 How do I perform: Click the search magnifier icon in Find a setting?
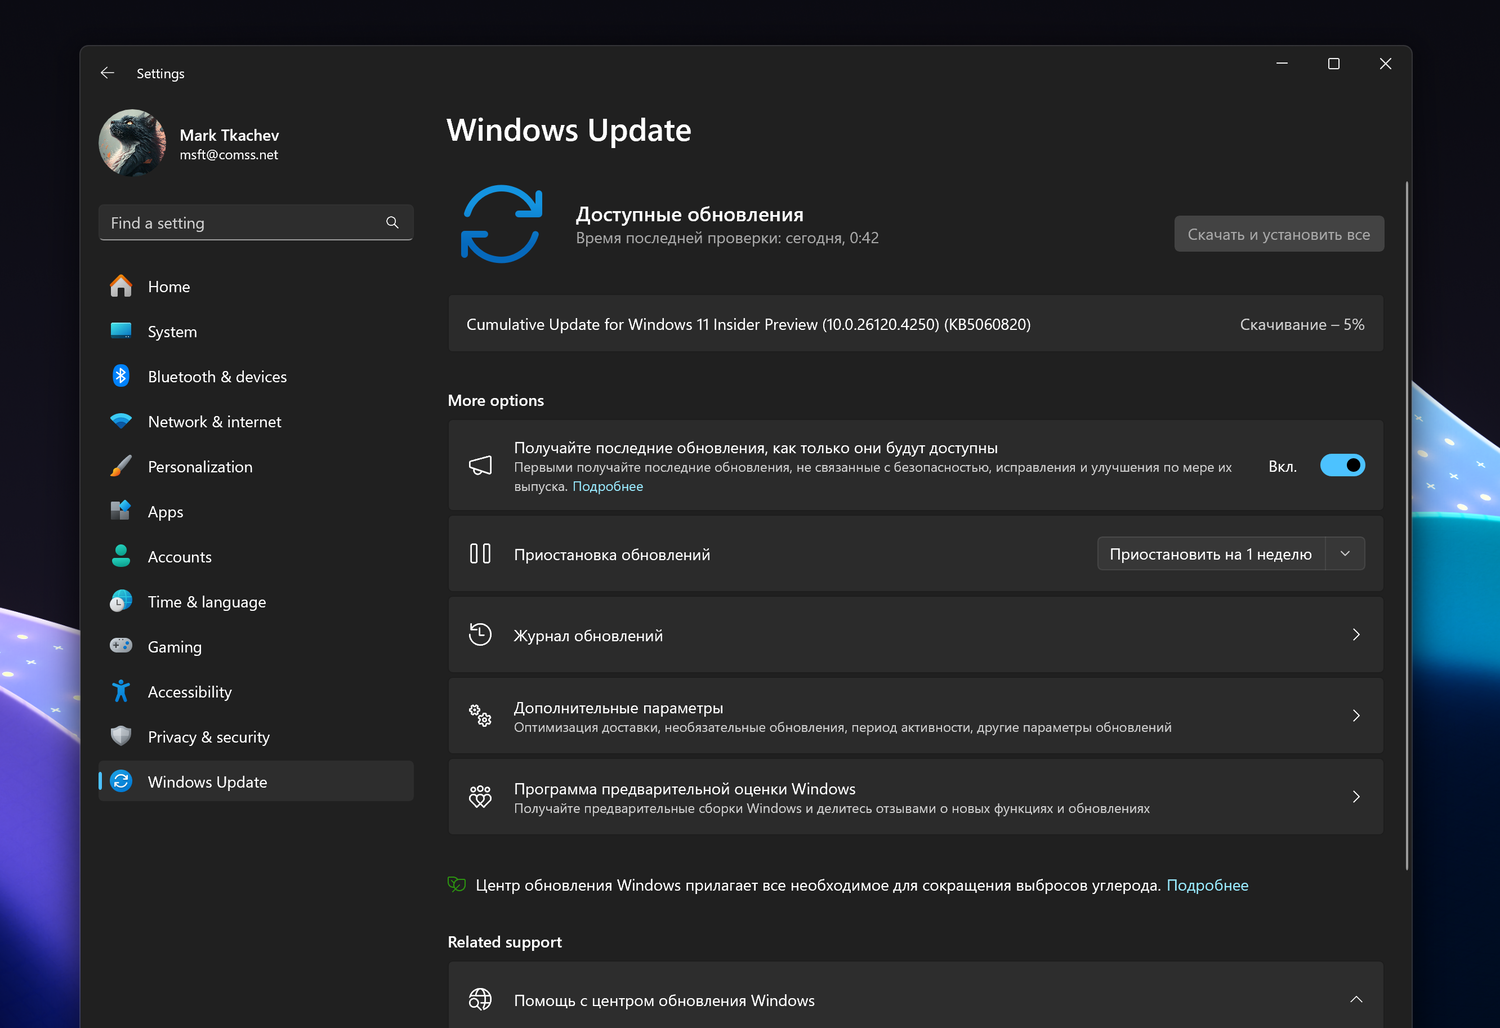[392, 223]
